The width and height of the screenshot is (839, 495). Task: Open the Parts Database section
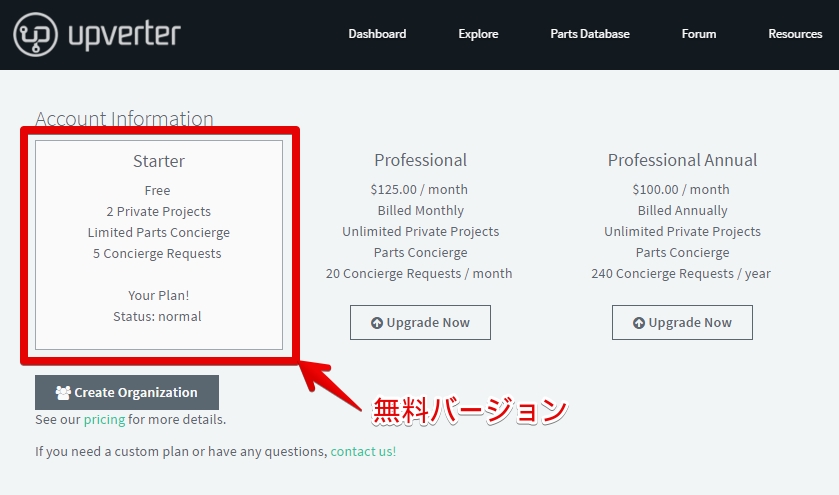(x=590, y=34)
